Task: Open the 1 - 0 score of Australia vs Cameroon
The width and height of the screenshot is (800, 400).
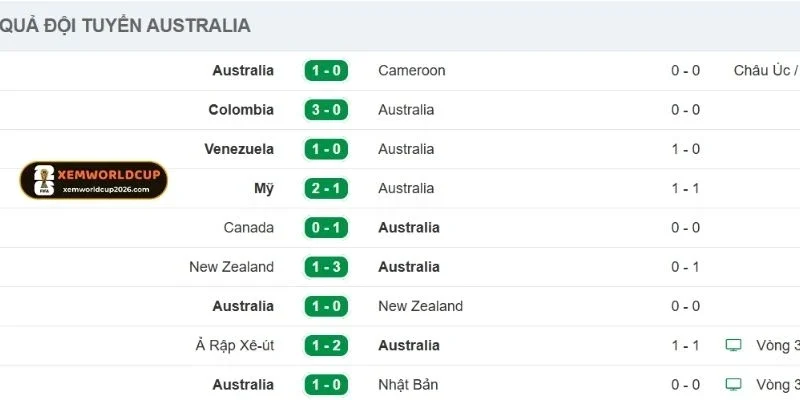Action: coord(326,71)
